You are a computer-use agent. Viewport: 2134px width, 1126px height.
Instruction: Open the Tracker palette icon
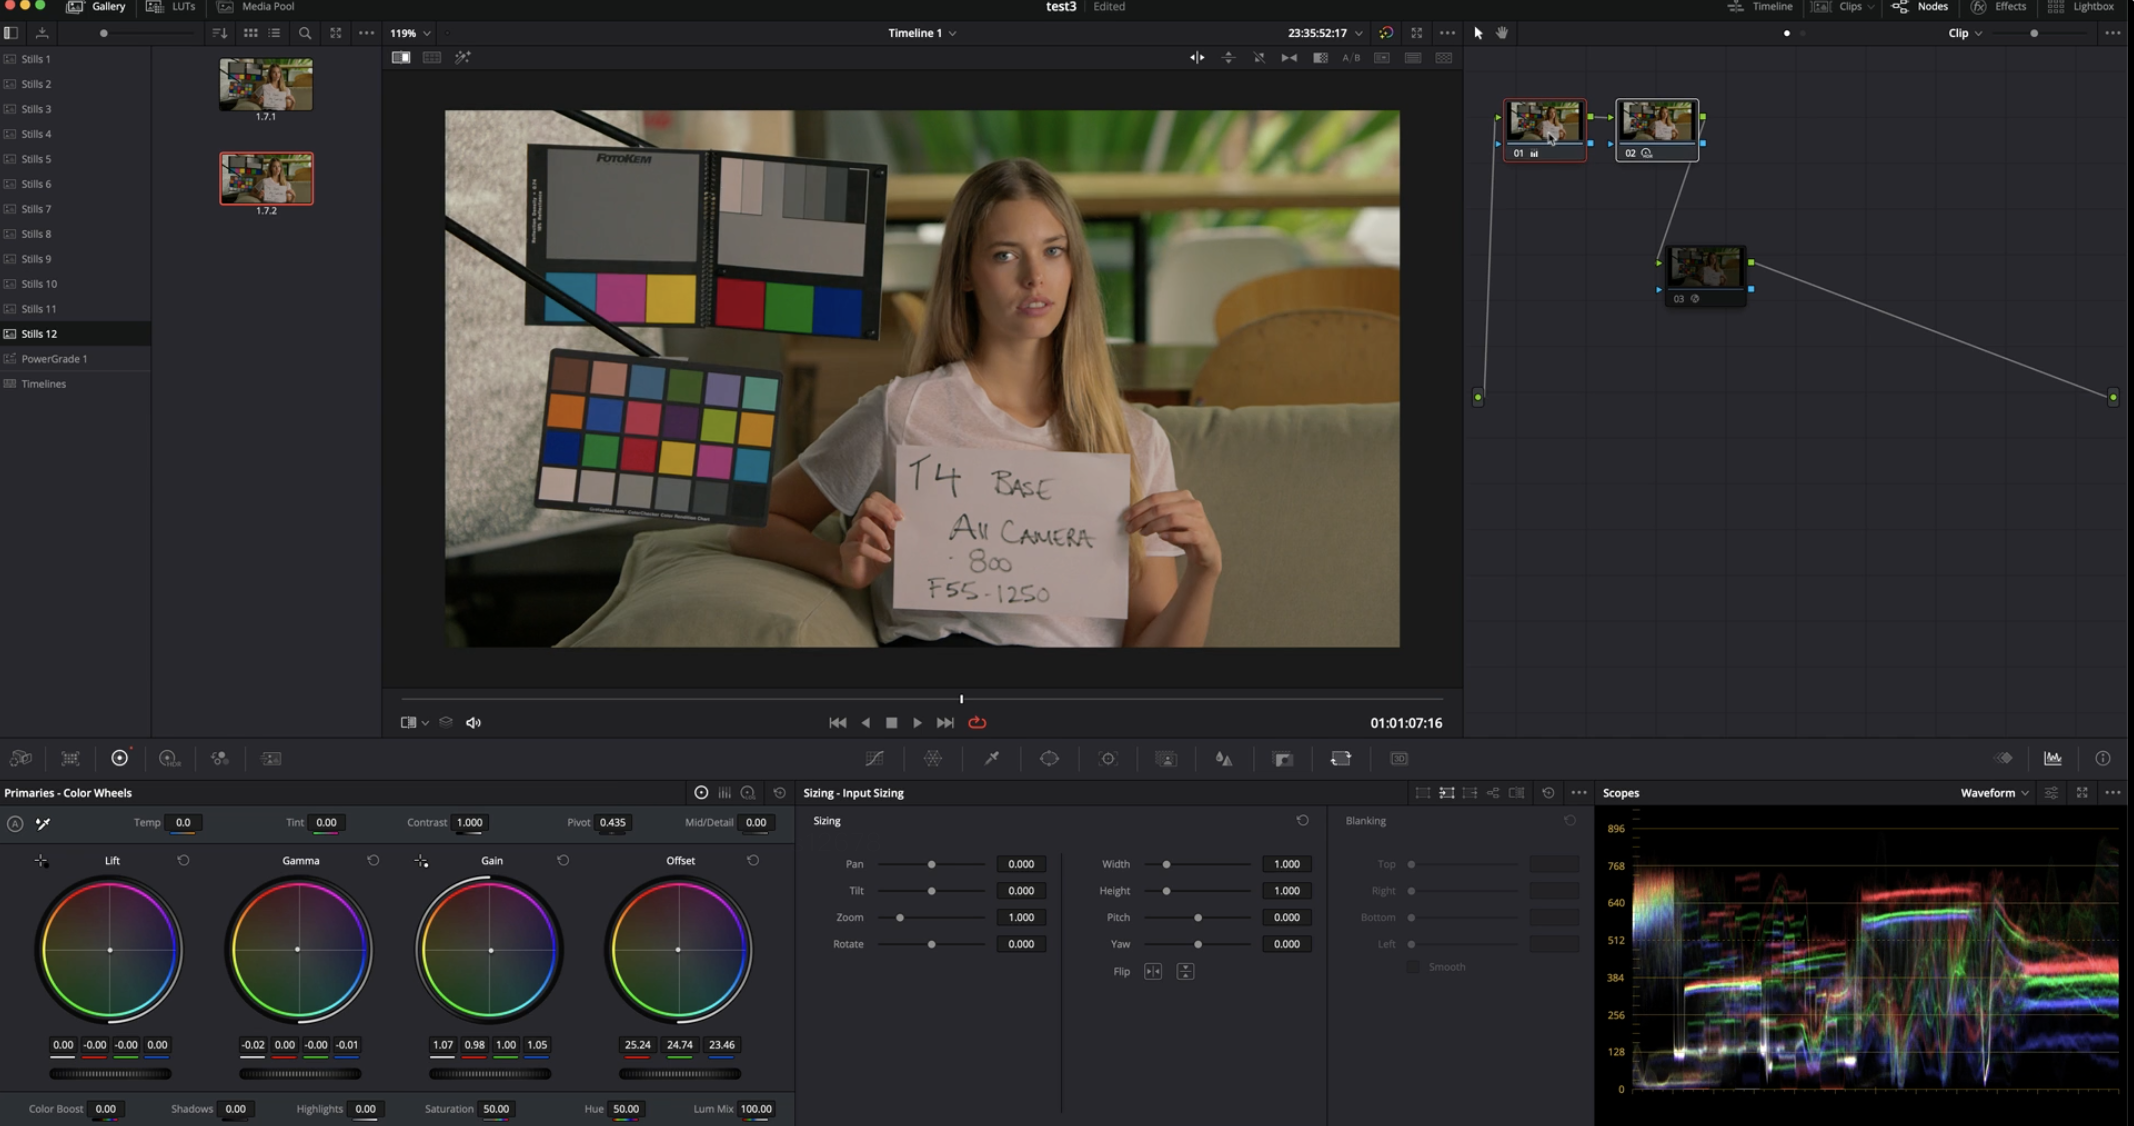(x=1107, y=759)
